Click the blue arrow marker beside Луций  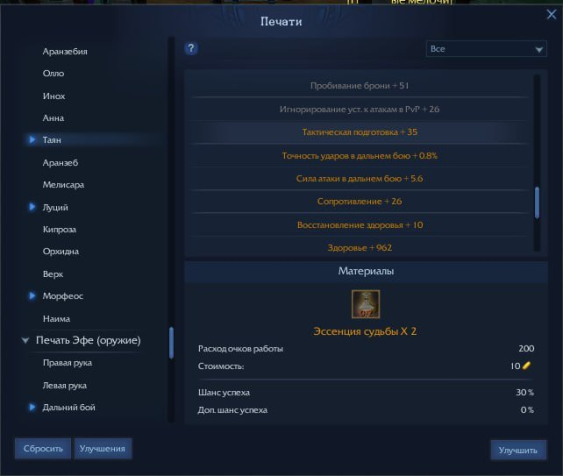click(x=32, y=207)
